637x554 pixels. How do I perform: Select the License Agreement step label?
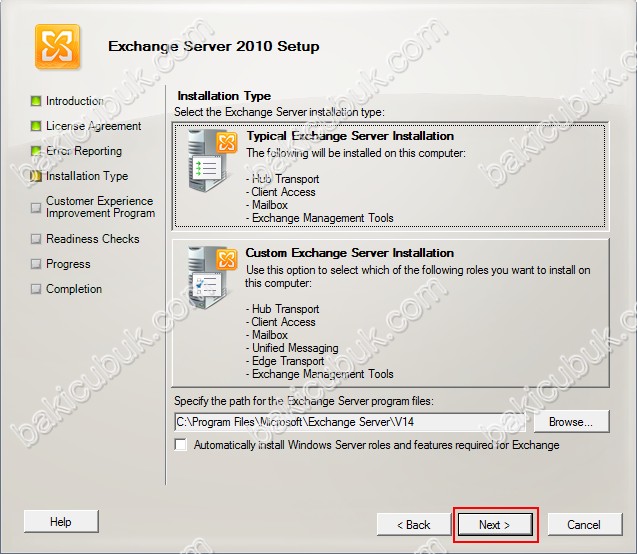(x=93, y=126)
